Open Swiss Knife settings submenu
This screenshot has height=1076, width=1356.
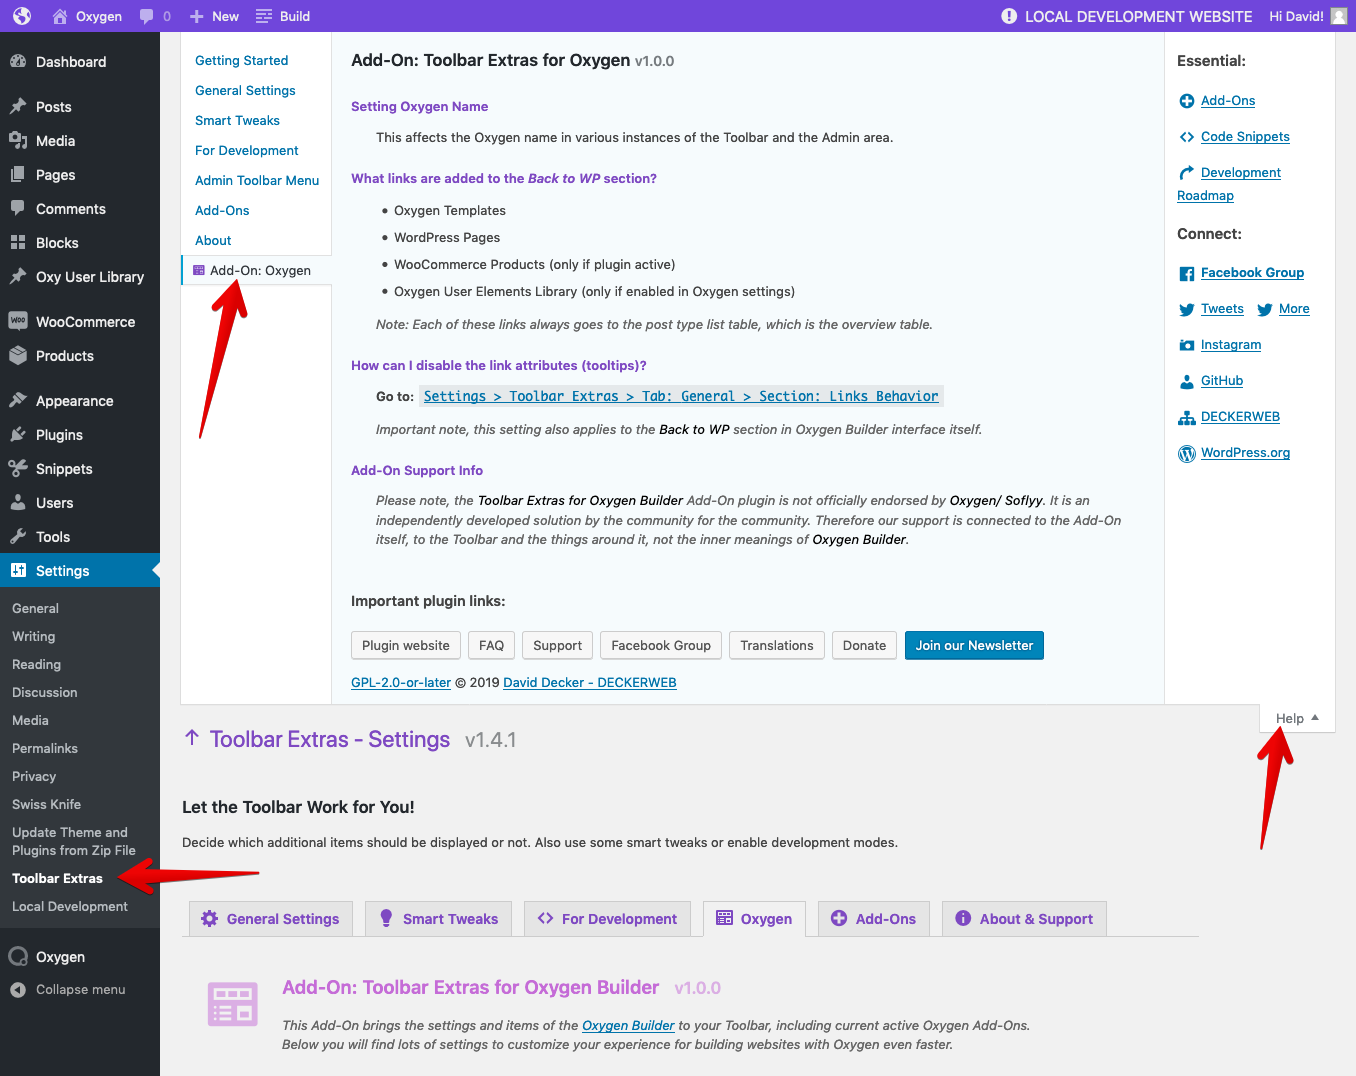[46, 804]
